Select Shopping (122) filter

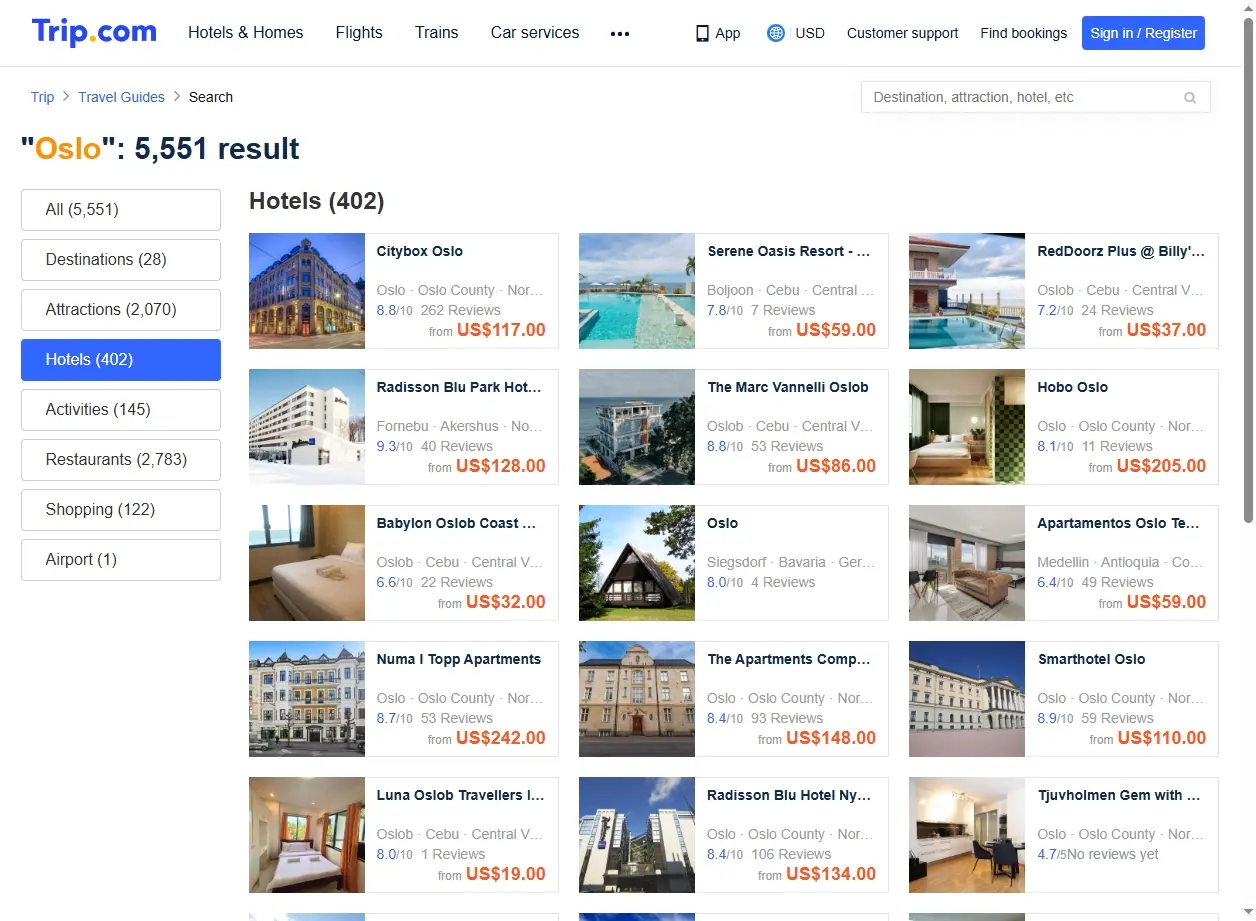121,510
